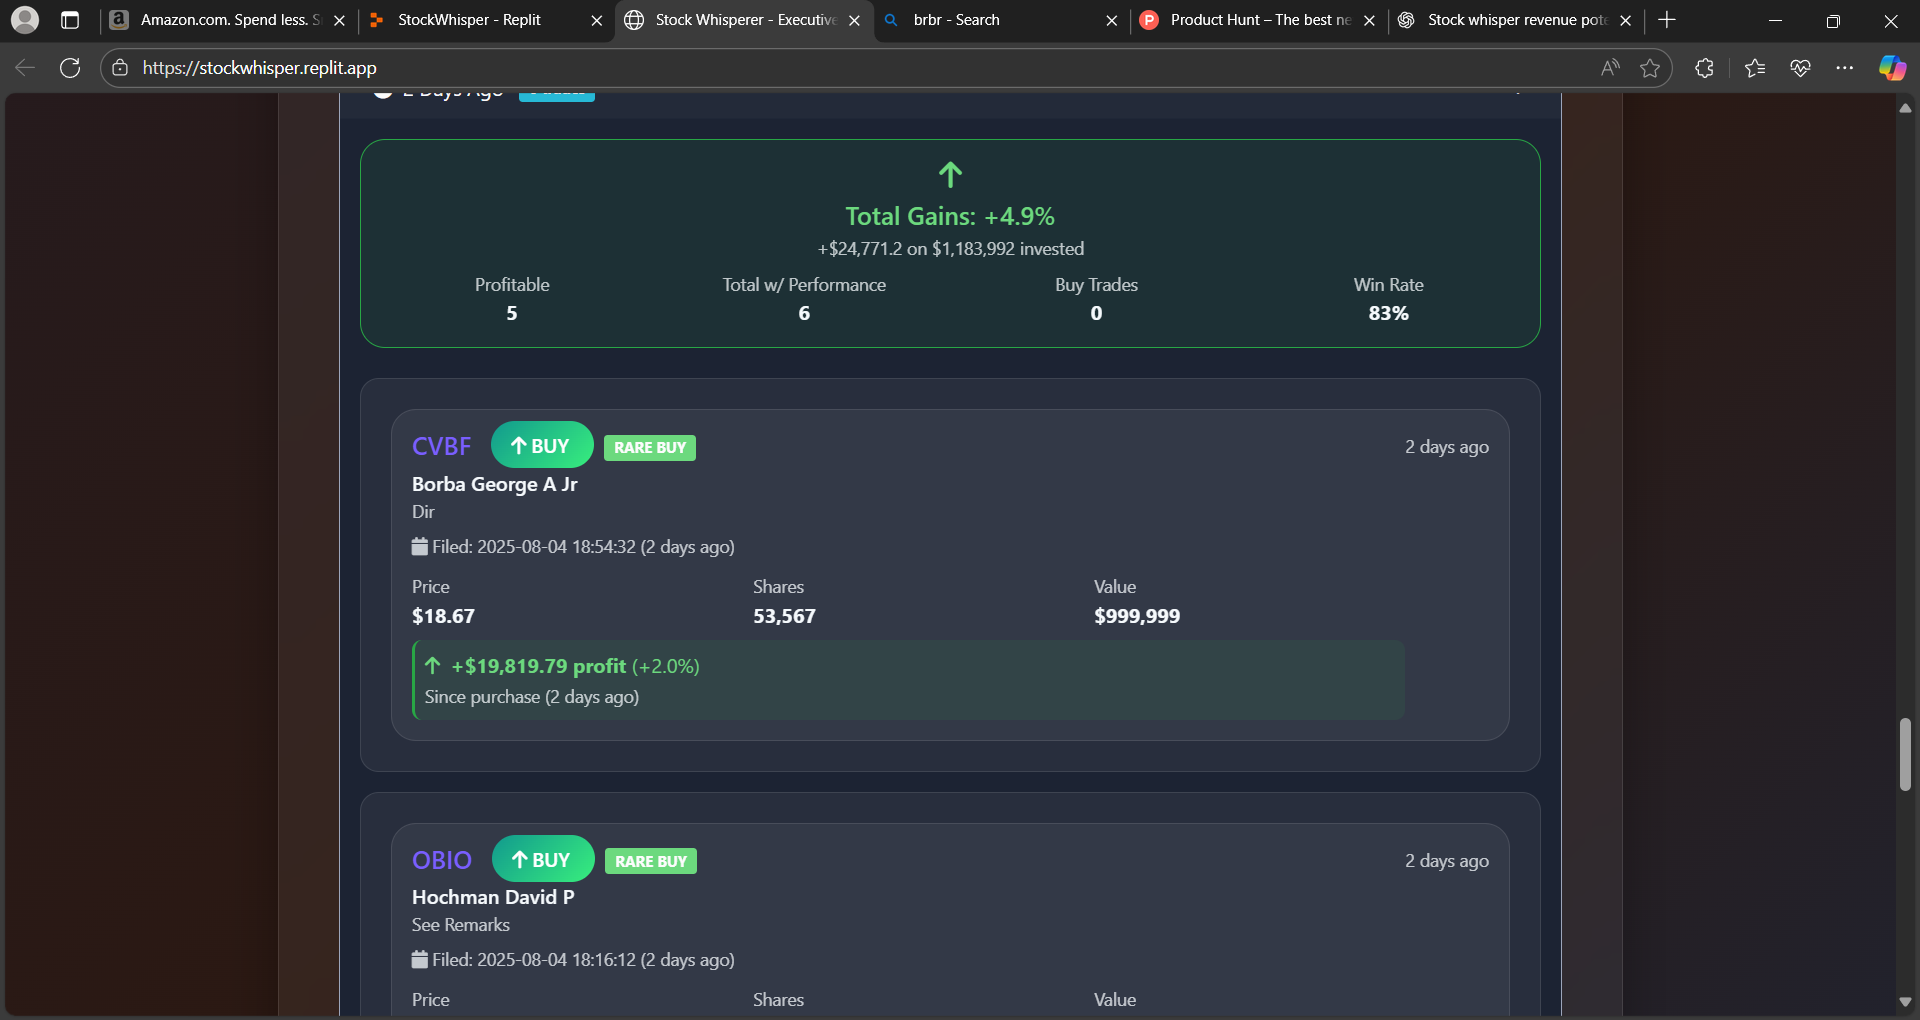Click the BUY badge on OBIO card

(x=542, y=859)
